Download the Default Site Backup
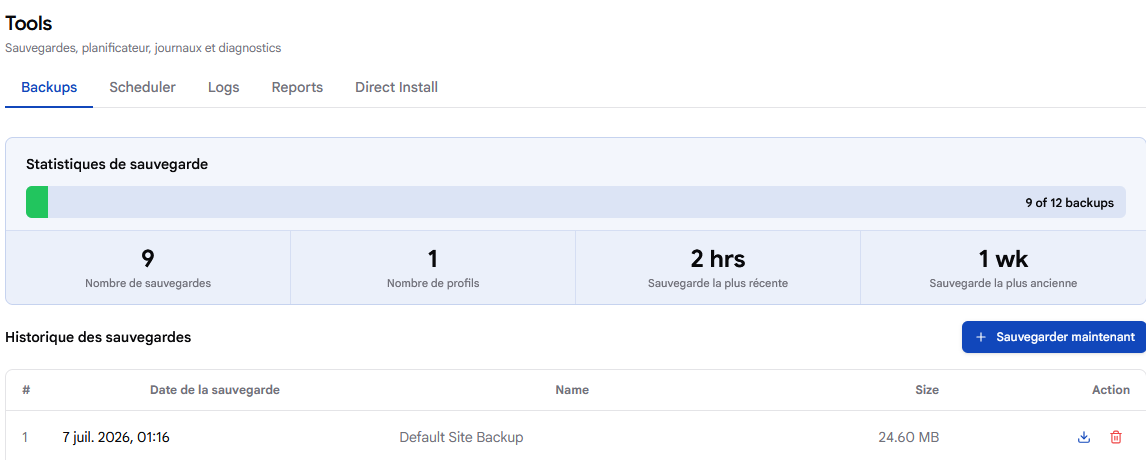The image size is (1146, 460). 1084,437
